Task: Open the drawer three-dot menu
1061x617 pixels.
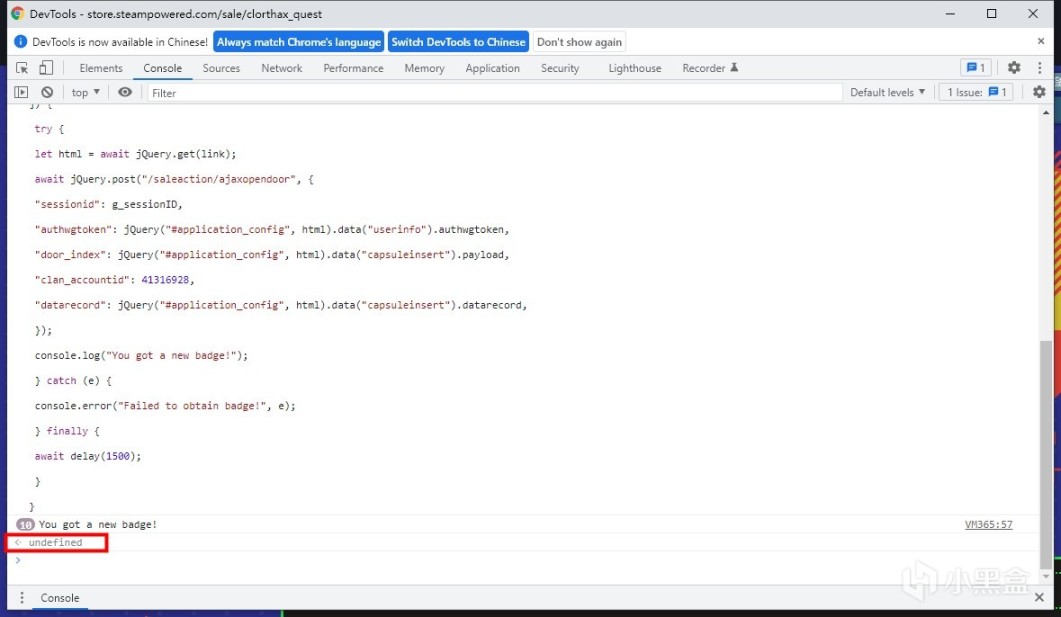Action: (x=22, y=597)
